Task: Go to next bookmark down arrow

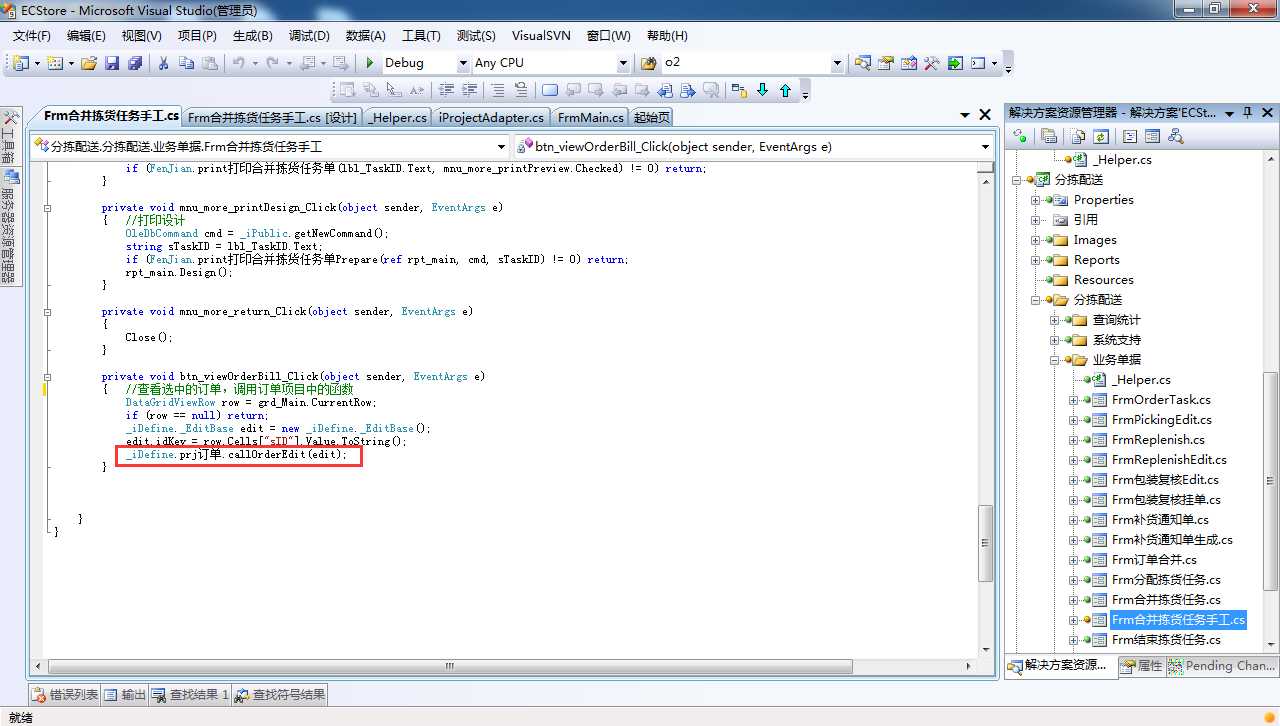Action: [x=762, y=90]
